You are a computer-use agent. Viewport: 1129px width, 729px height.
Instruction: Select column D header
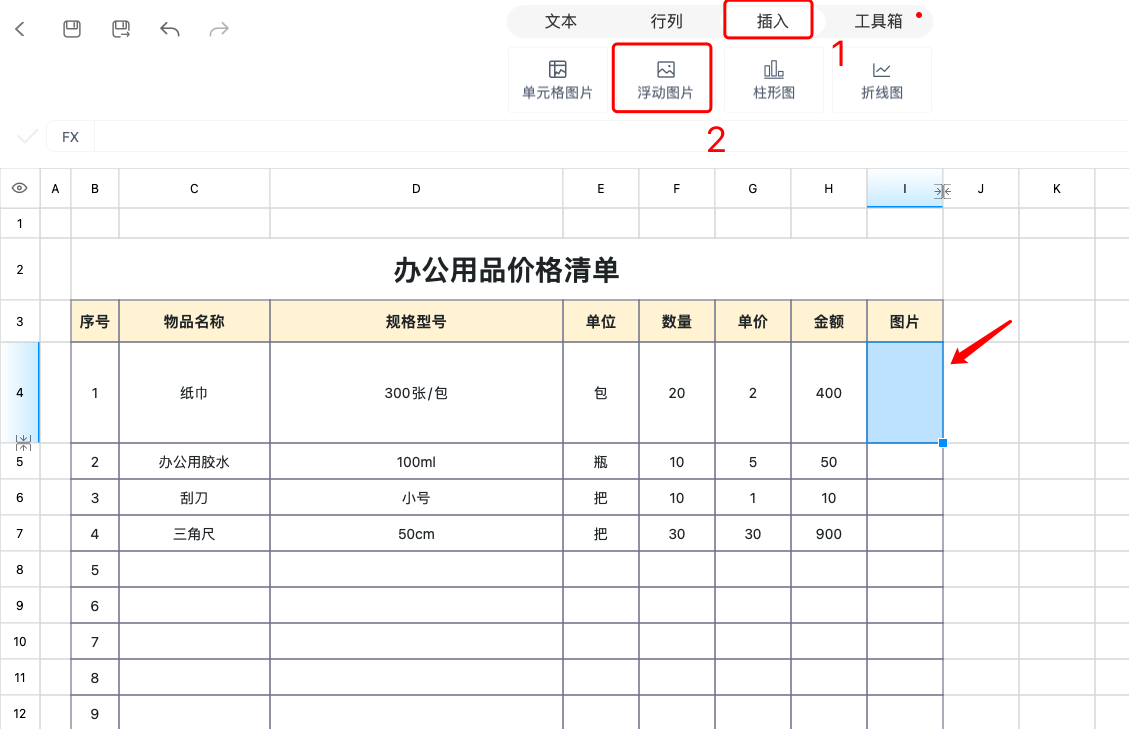(x=416, y=189)
